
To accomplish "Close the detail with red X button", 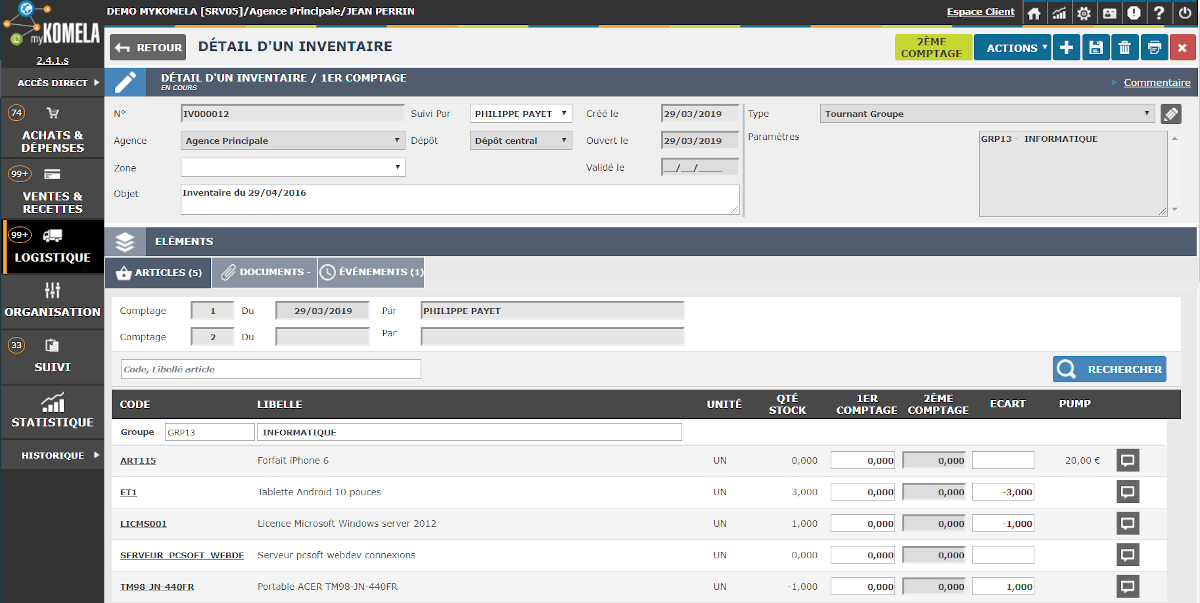I will tap(1183, 47).
